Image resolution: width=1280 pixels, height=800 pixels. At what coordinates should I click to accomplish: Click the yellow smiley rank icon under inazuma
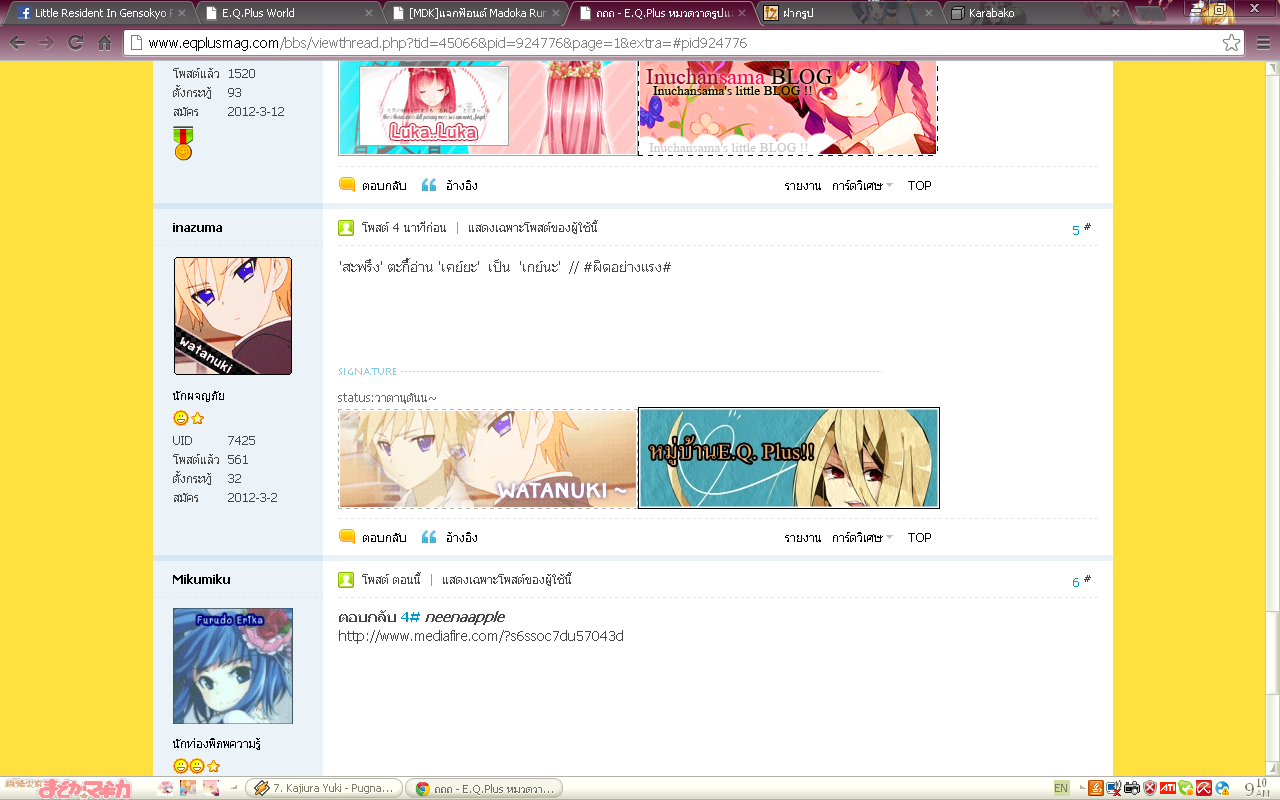coord(181,418)
